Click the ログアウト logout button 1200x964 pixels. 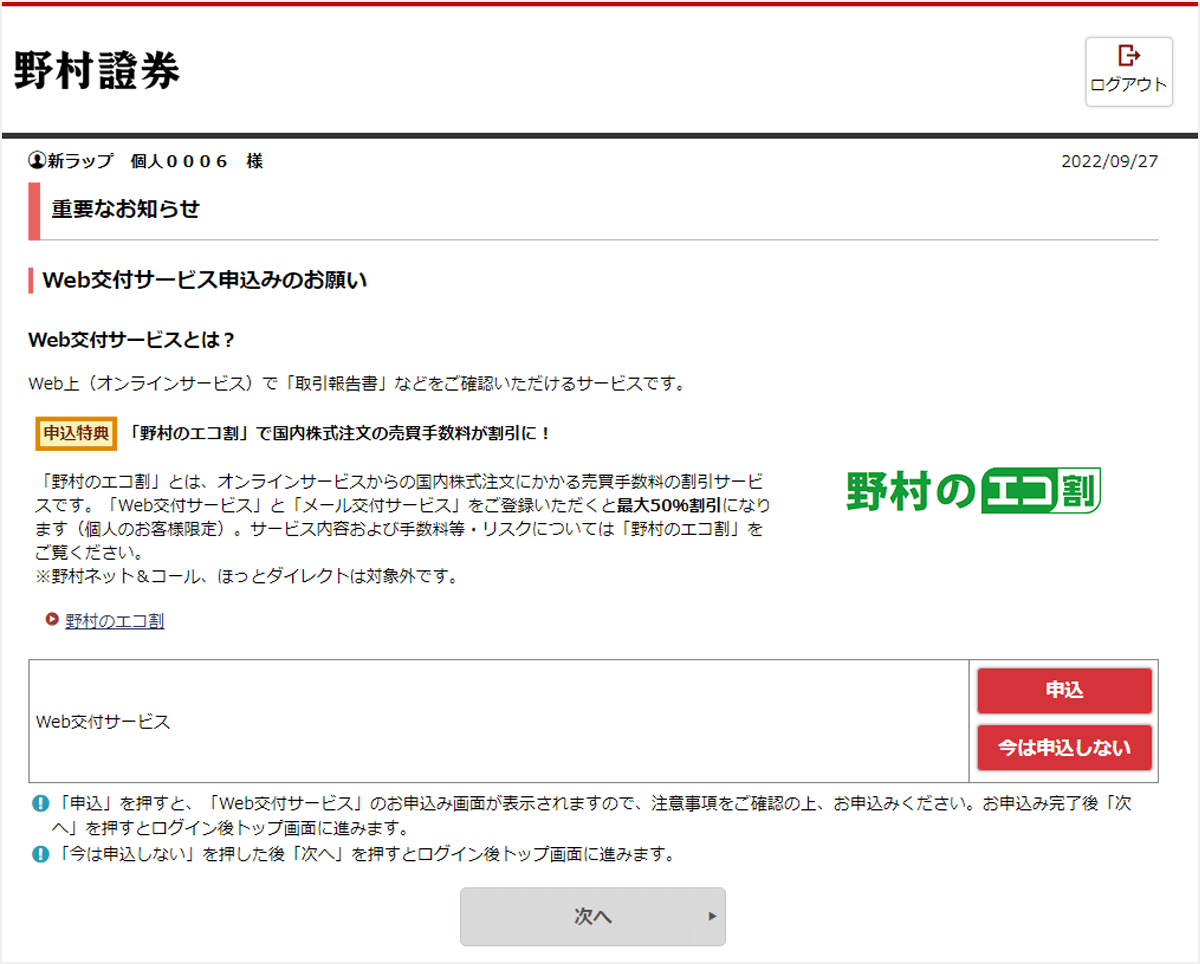coord(1129,72)
